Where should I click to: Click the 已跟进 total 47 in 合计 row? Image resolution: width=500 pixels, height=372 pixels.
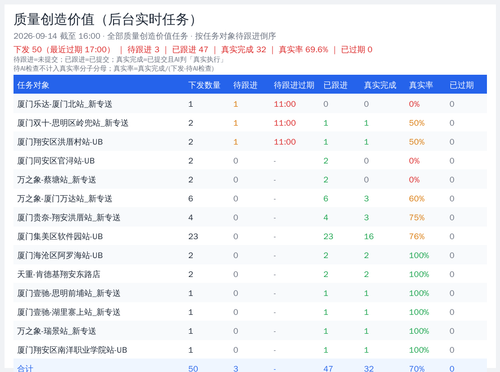tap(328, 369)
